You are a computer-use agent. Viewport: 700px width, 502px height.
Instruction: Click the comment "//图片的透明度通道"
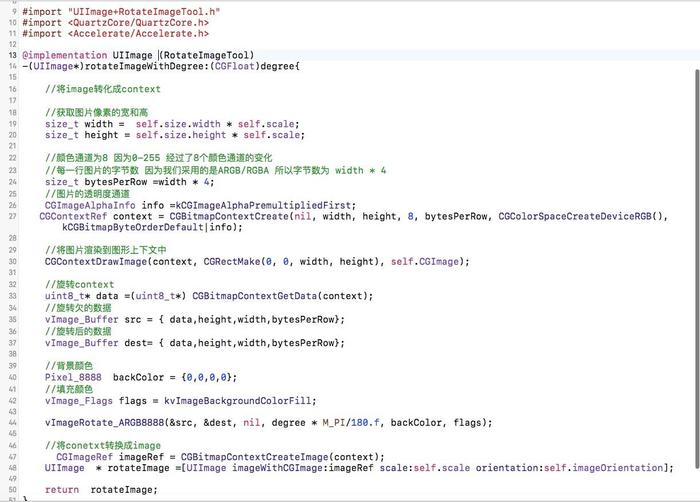pyautogui.click(x=88, y=194)
